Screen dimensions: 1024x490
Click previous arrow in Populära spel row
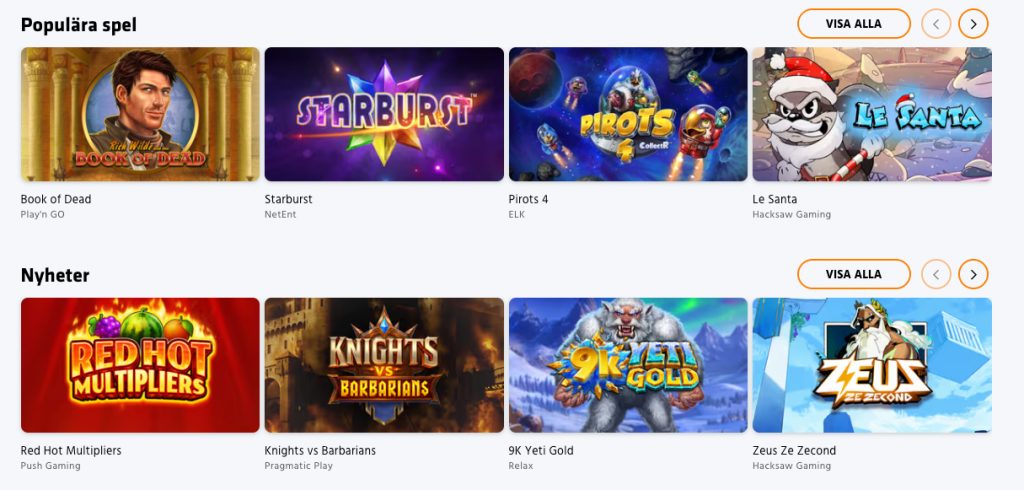point(936,23)
